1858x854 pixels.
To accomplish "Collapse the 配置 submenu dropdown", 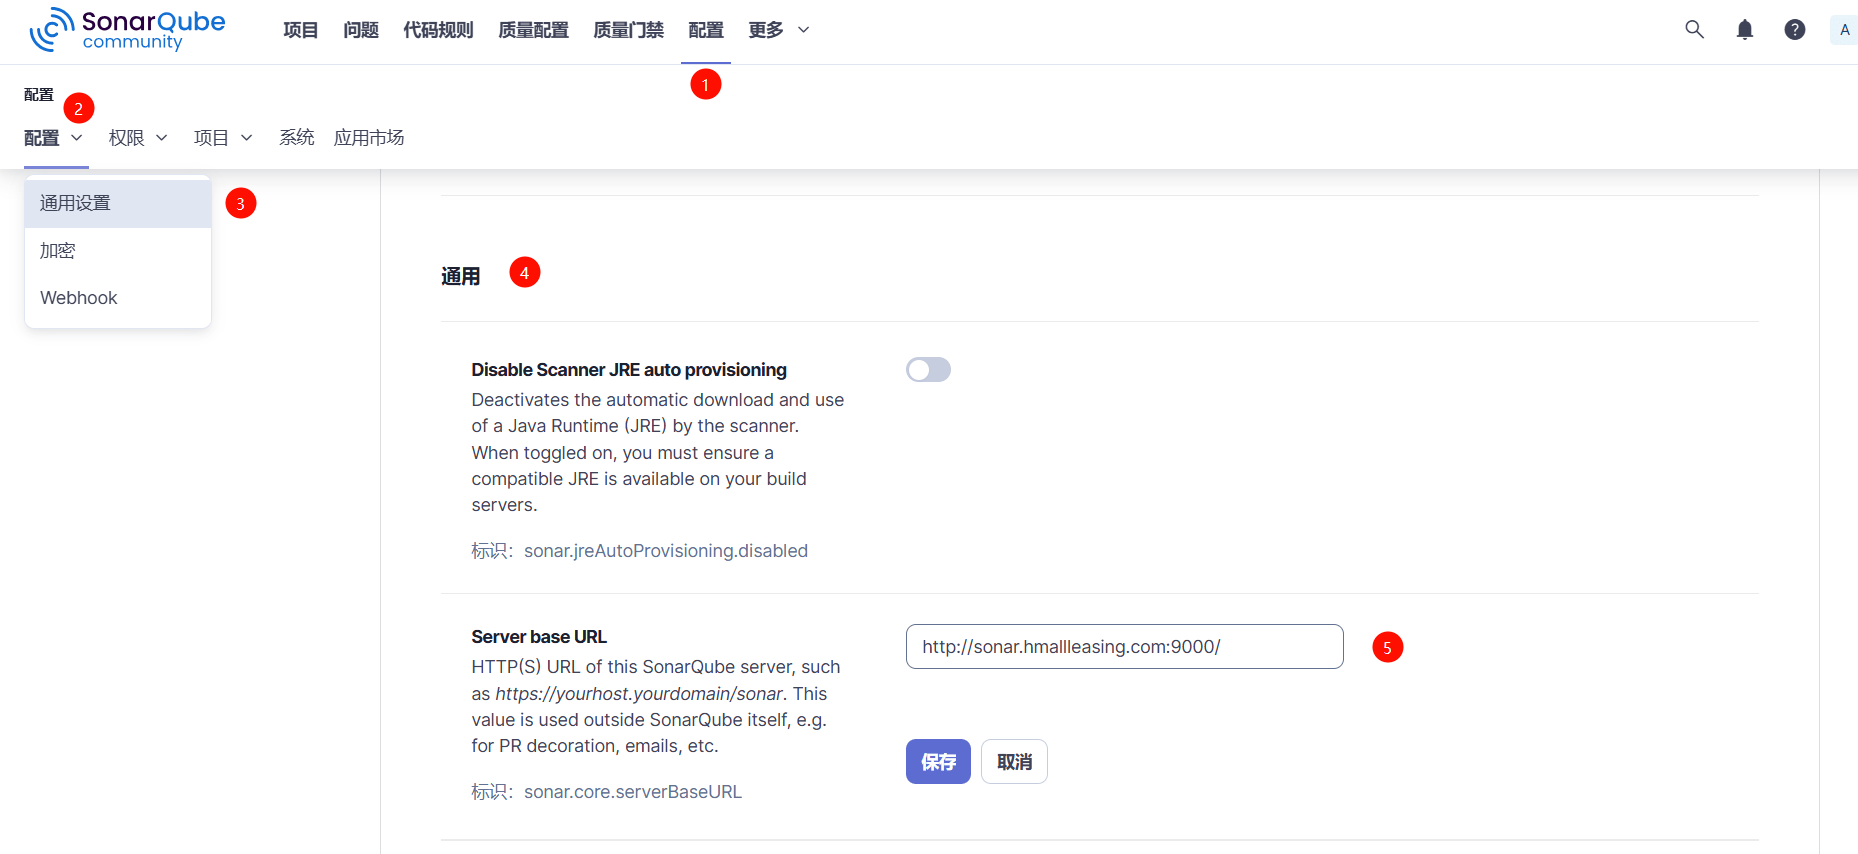I will [x=53, y=138].
